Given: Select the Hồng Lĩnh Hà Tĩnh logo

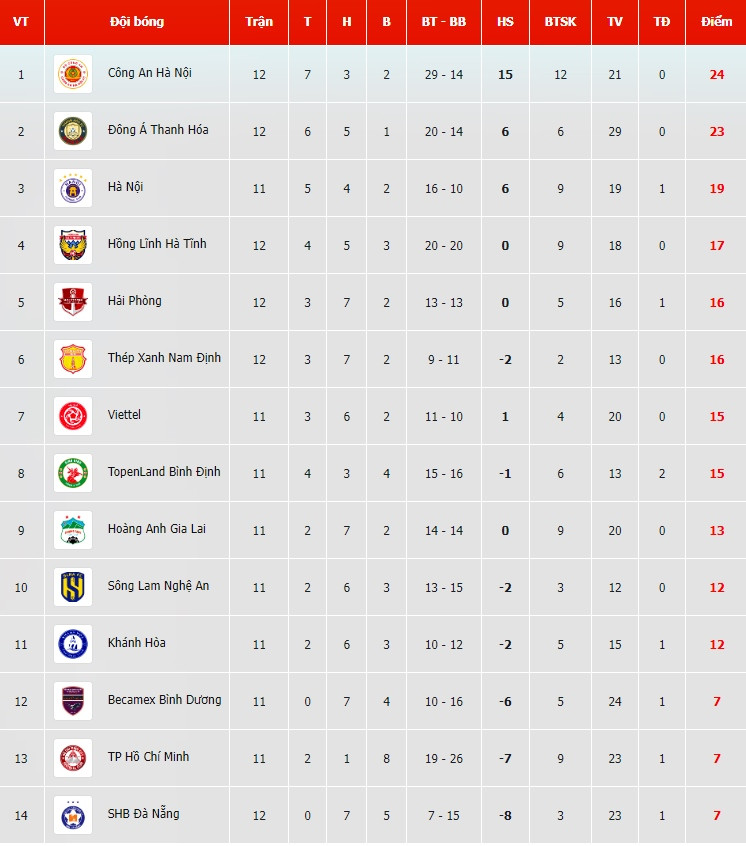Looking at the screenshot, I should coord(73,245).
